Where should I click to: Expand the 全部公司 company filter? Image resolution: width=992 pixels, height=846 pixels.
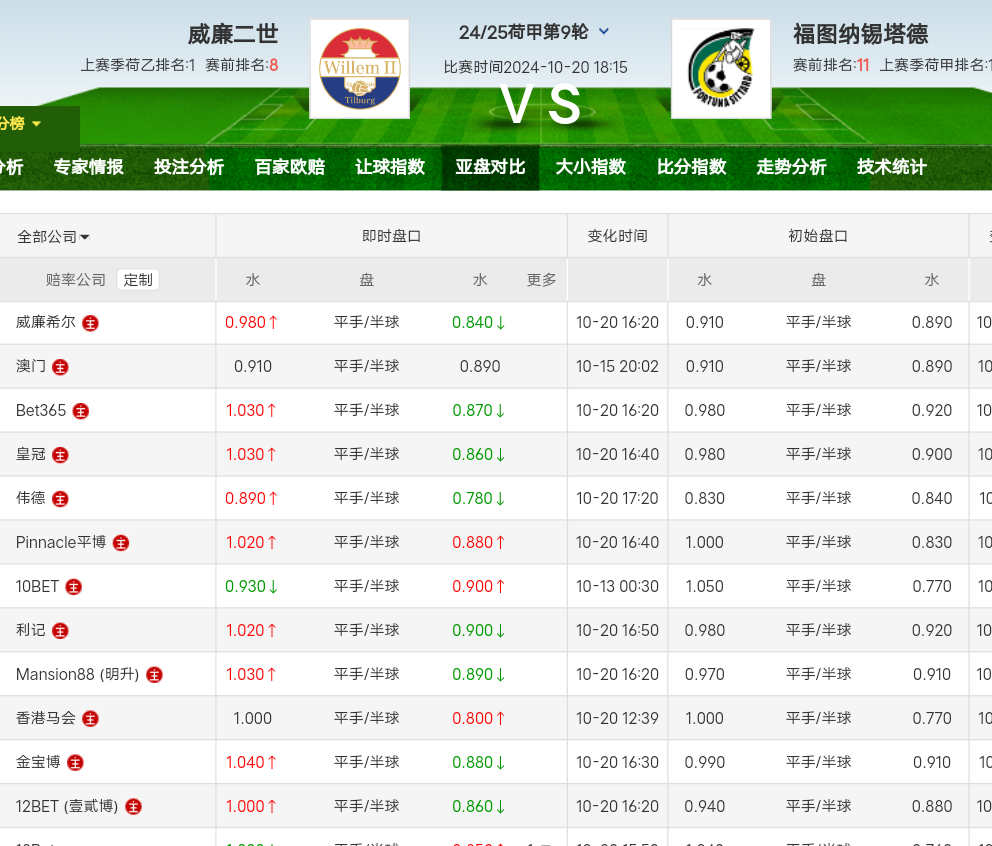pyautogui.click(x=53, y=237)
